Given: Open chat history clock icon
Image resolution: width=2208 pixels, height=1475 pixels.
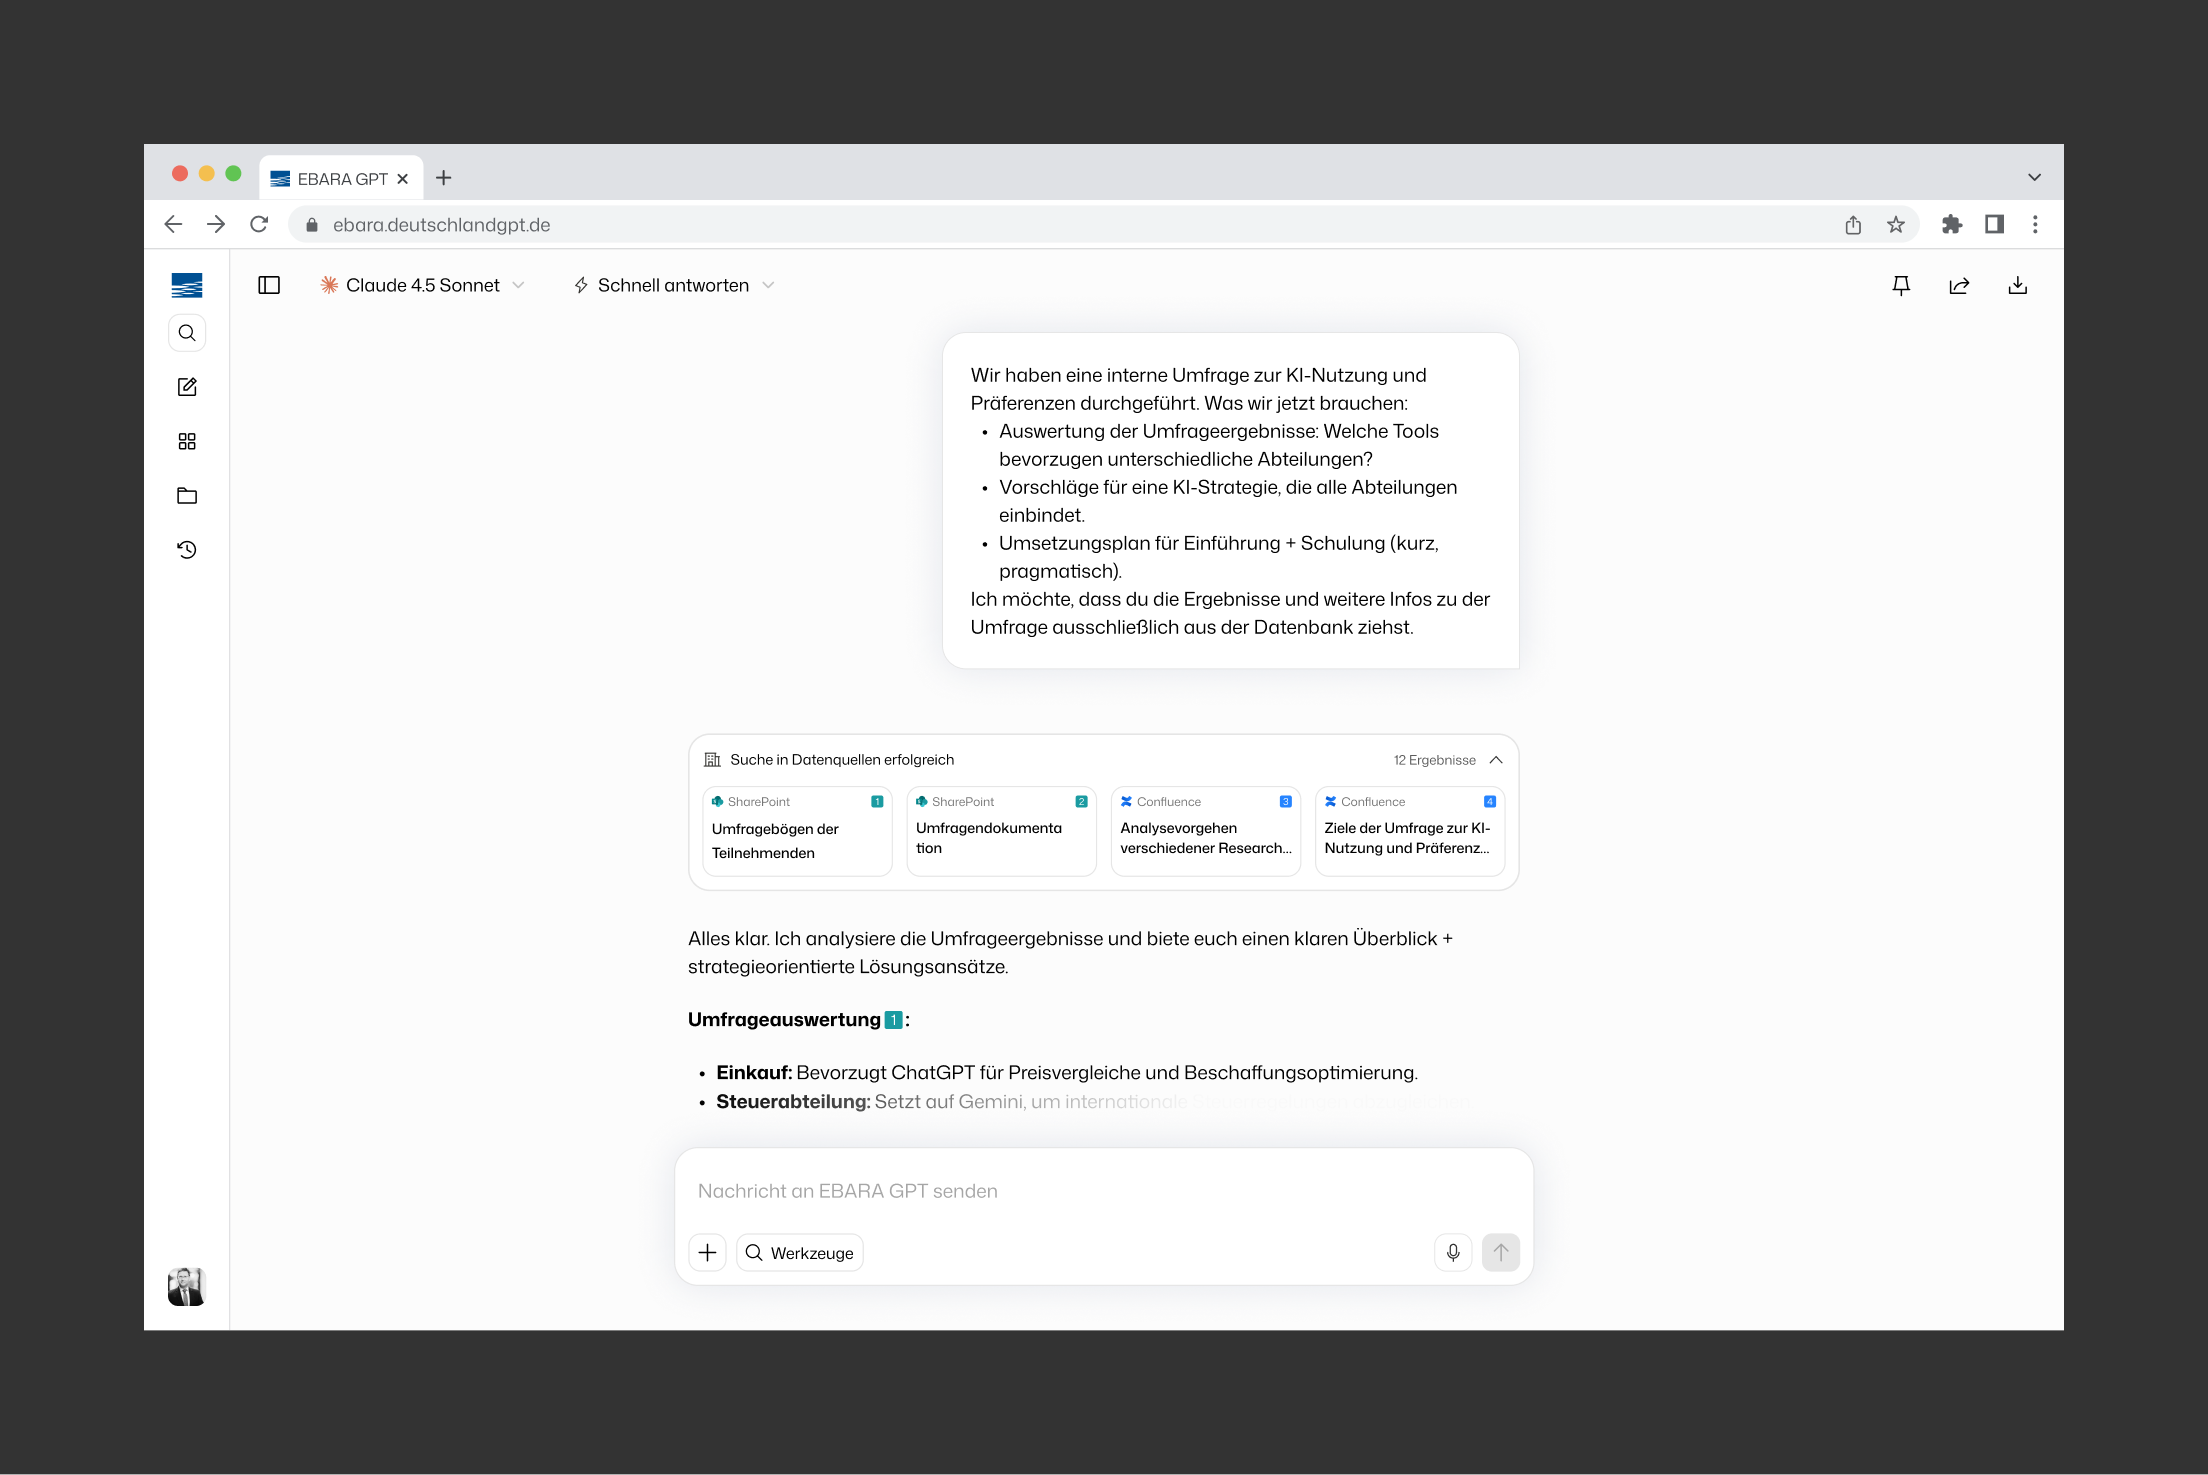Looking at the screenshot, I should point(187,550).
